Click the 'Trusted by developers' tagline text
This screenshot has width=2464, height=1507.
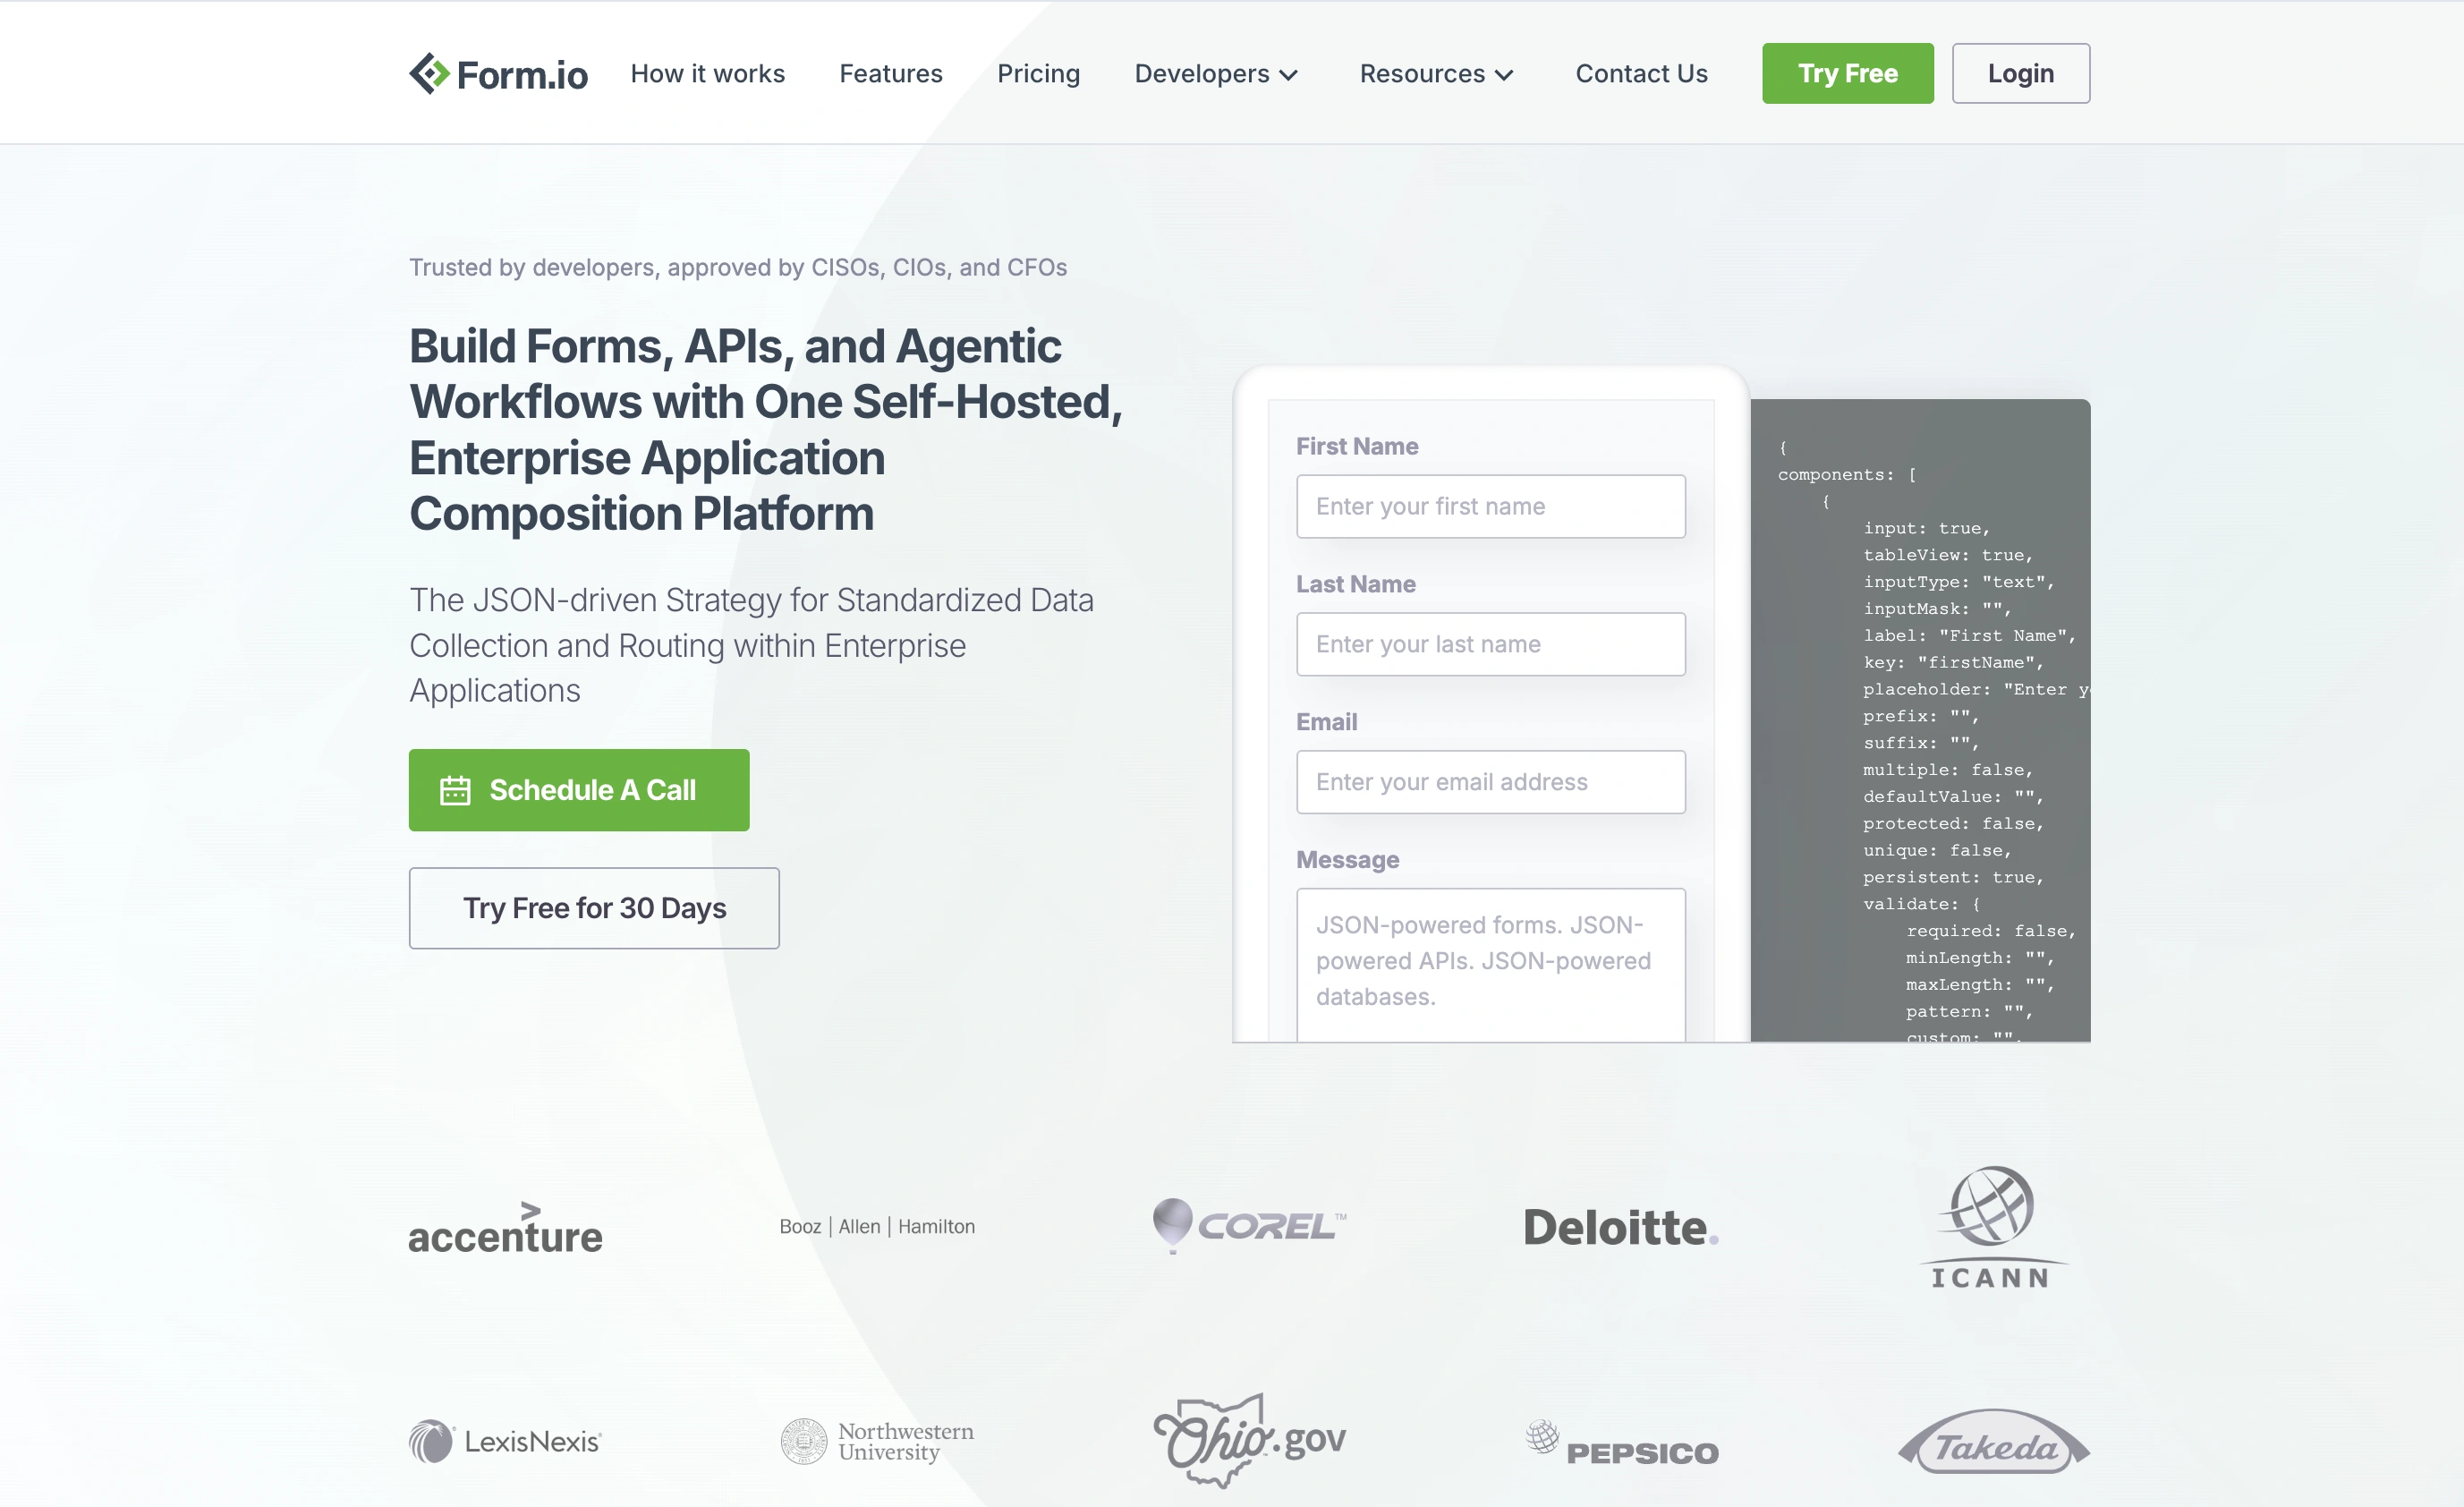(x=738, y=267)
